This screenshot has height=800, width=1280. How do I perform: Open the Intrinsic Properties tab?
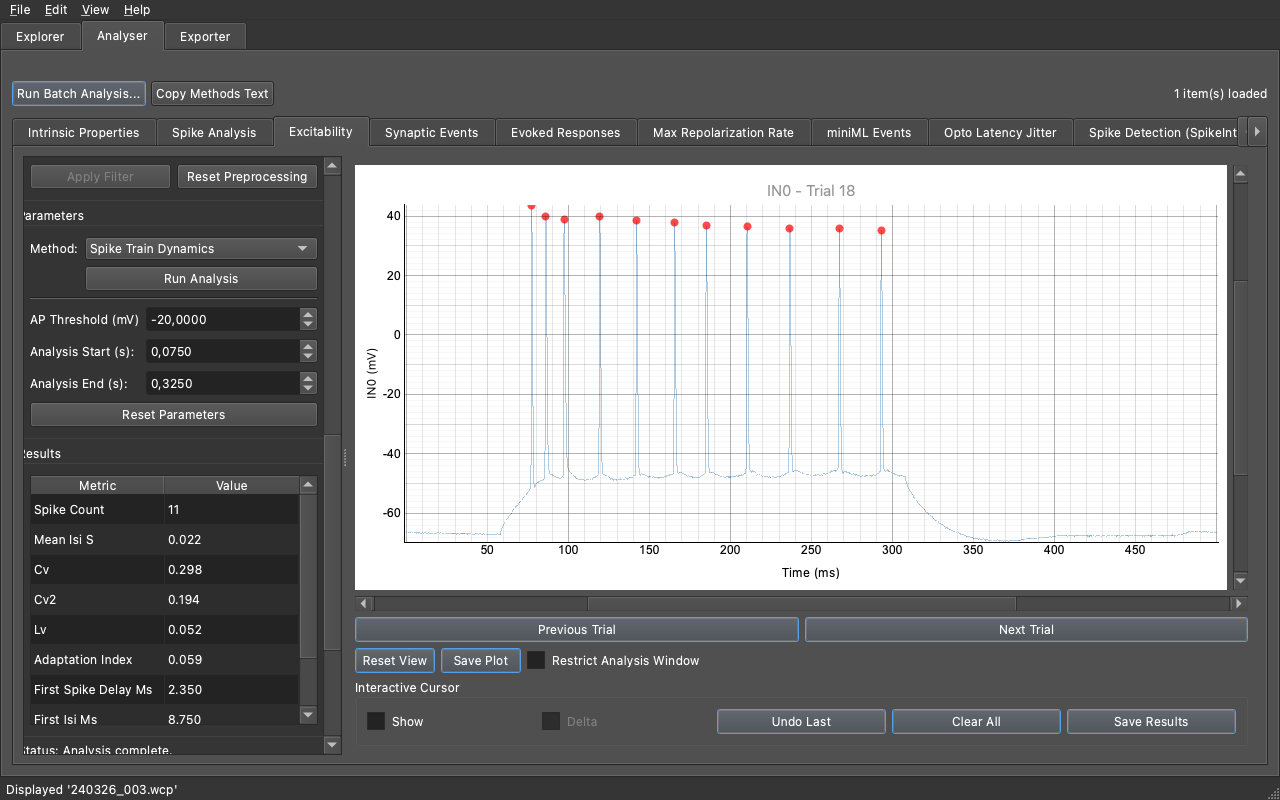[x=83, y=132]
